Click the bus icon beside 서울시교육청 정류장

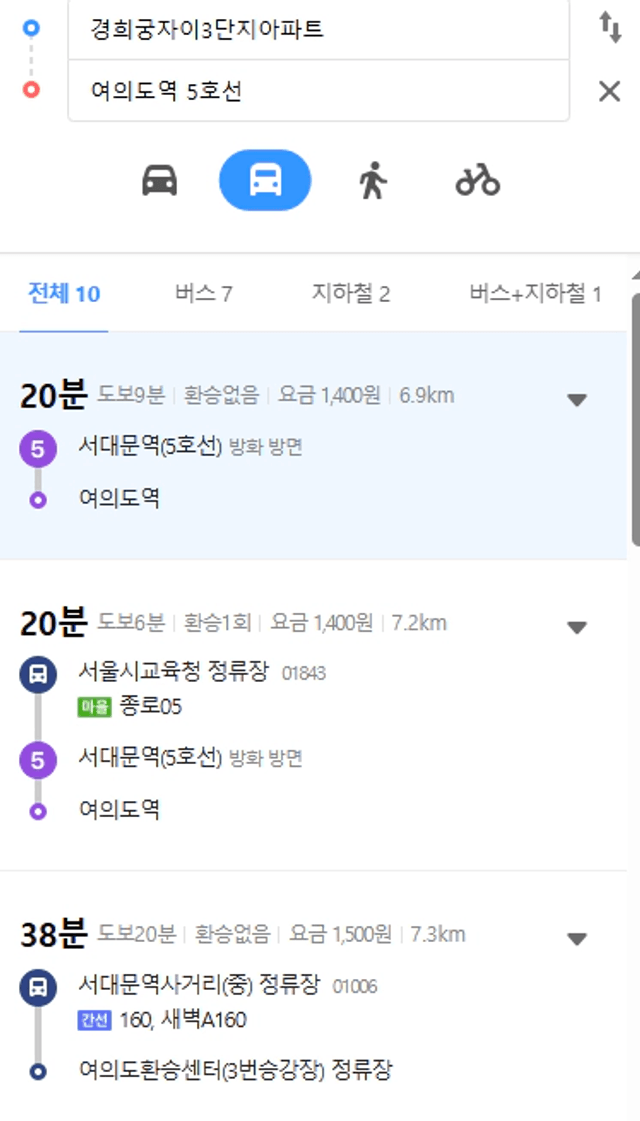pyautogui.click(x=38, y=674)
